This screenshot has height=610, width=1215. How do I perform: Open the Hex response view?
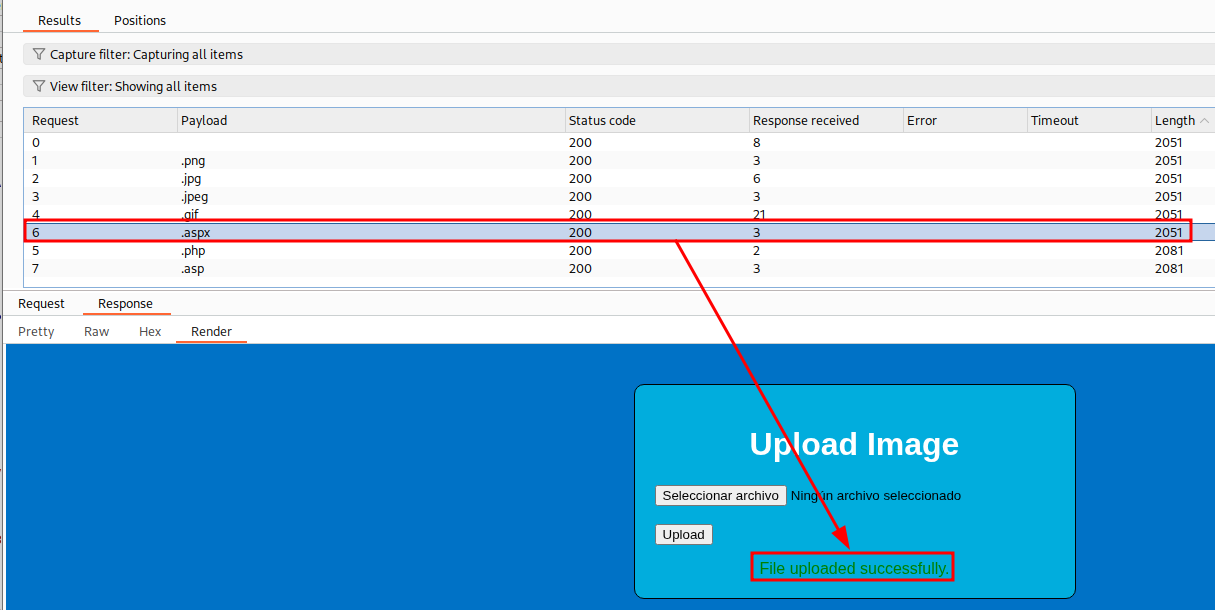click(x=150, y=331)
